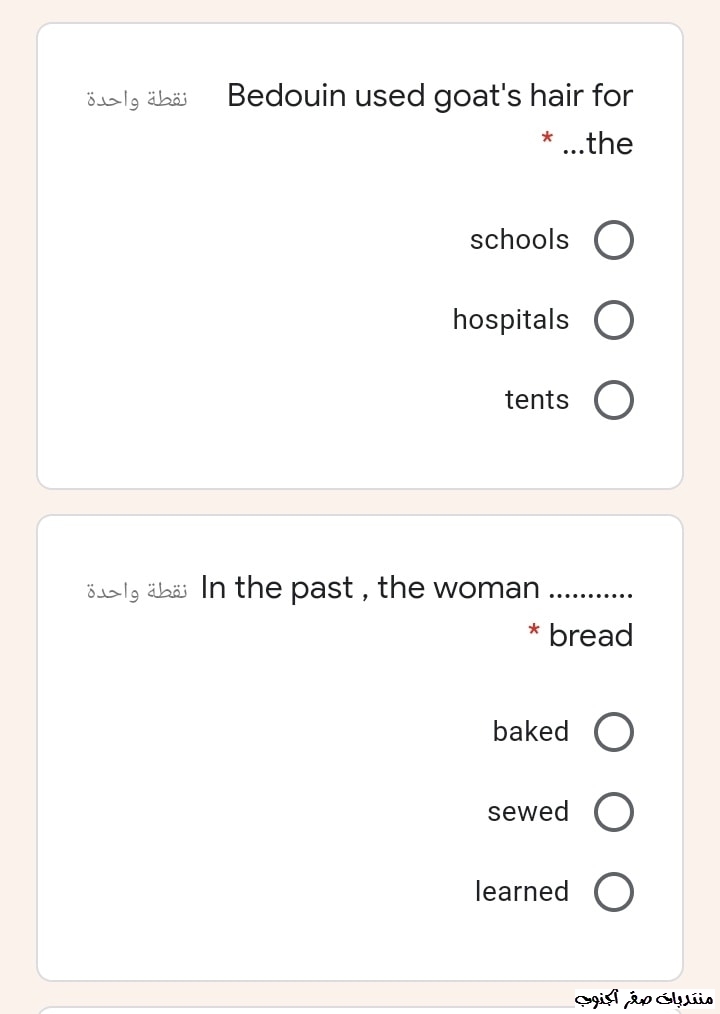This screenshot has height=1014, width=720.
Task: Select the "schools" radio circle
Action: pos(614,240)
